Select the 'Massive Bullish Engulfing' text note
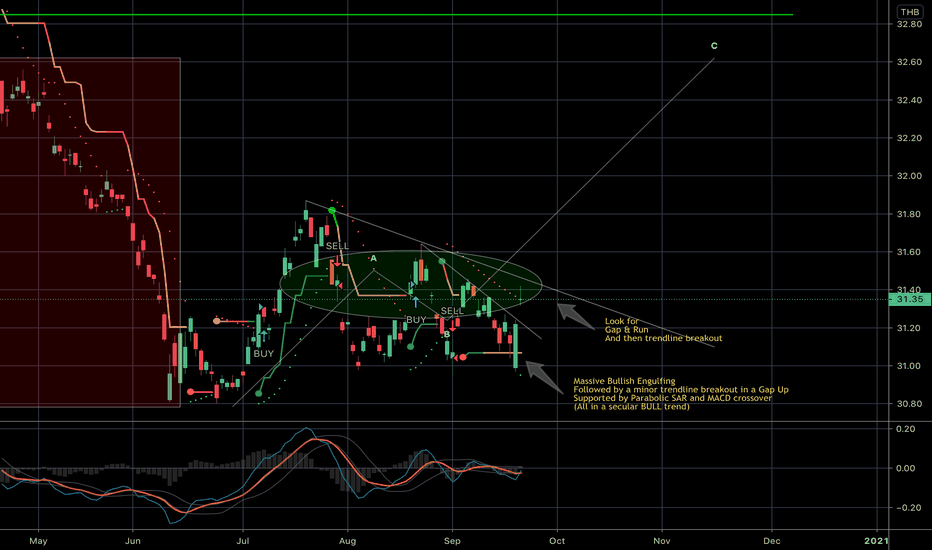 click(x=681, y=394)
